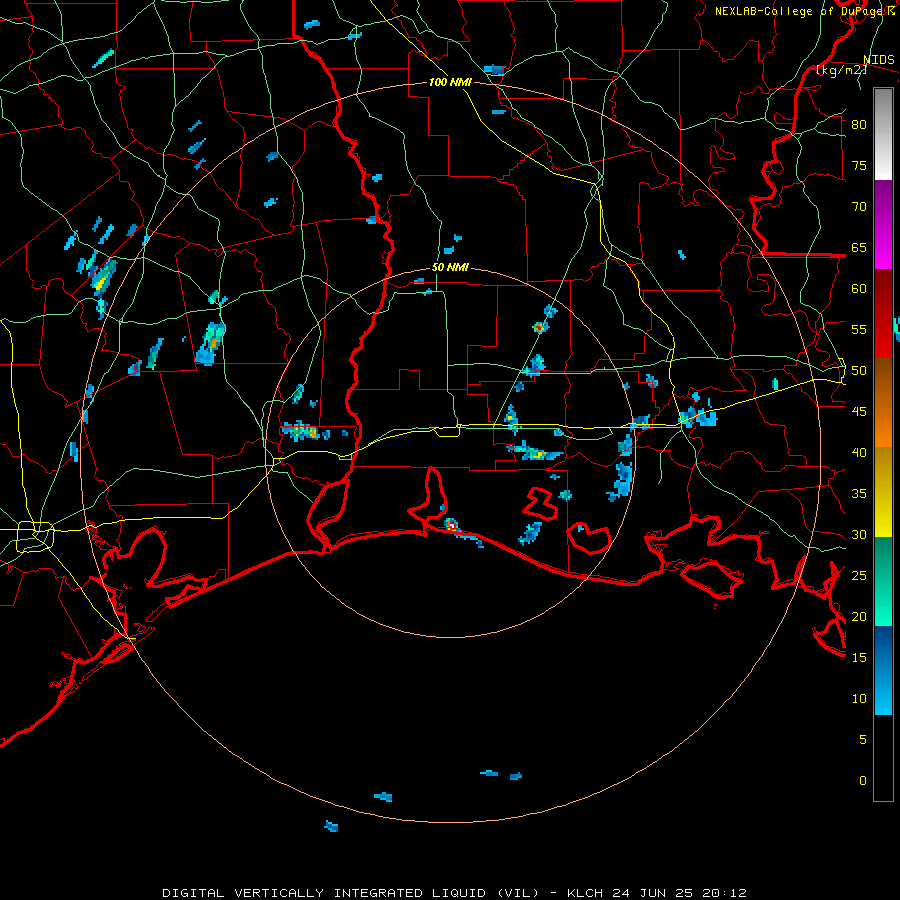Viewport: 900px width, 900px height.
Task: Click the NIDS label above the scale
Action: click(x=878, y=60)
